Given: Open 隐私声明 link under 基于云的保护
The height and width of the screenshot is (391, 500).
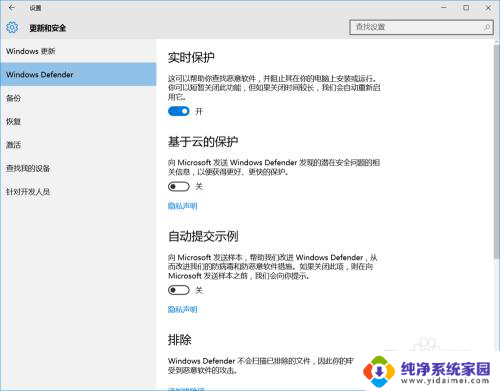Looking at the screenshot, I should (183, 206).
